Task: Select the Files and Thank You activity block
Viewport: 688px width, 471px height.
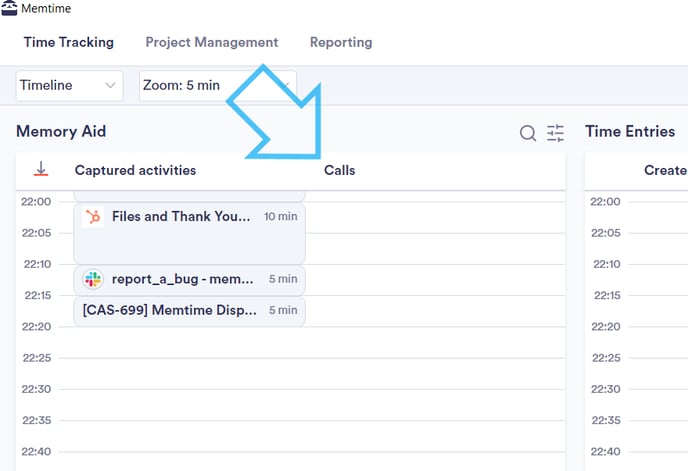Action: pos(189,233)
